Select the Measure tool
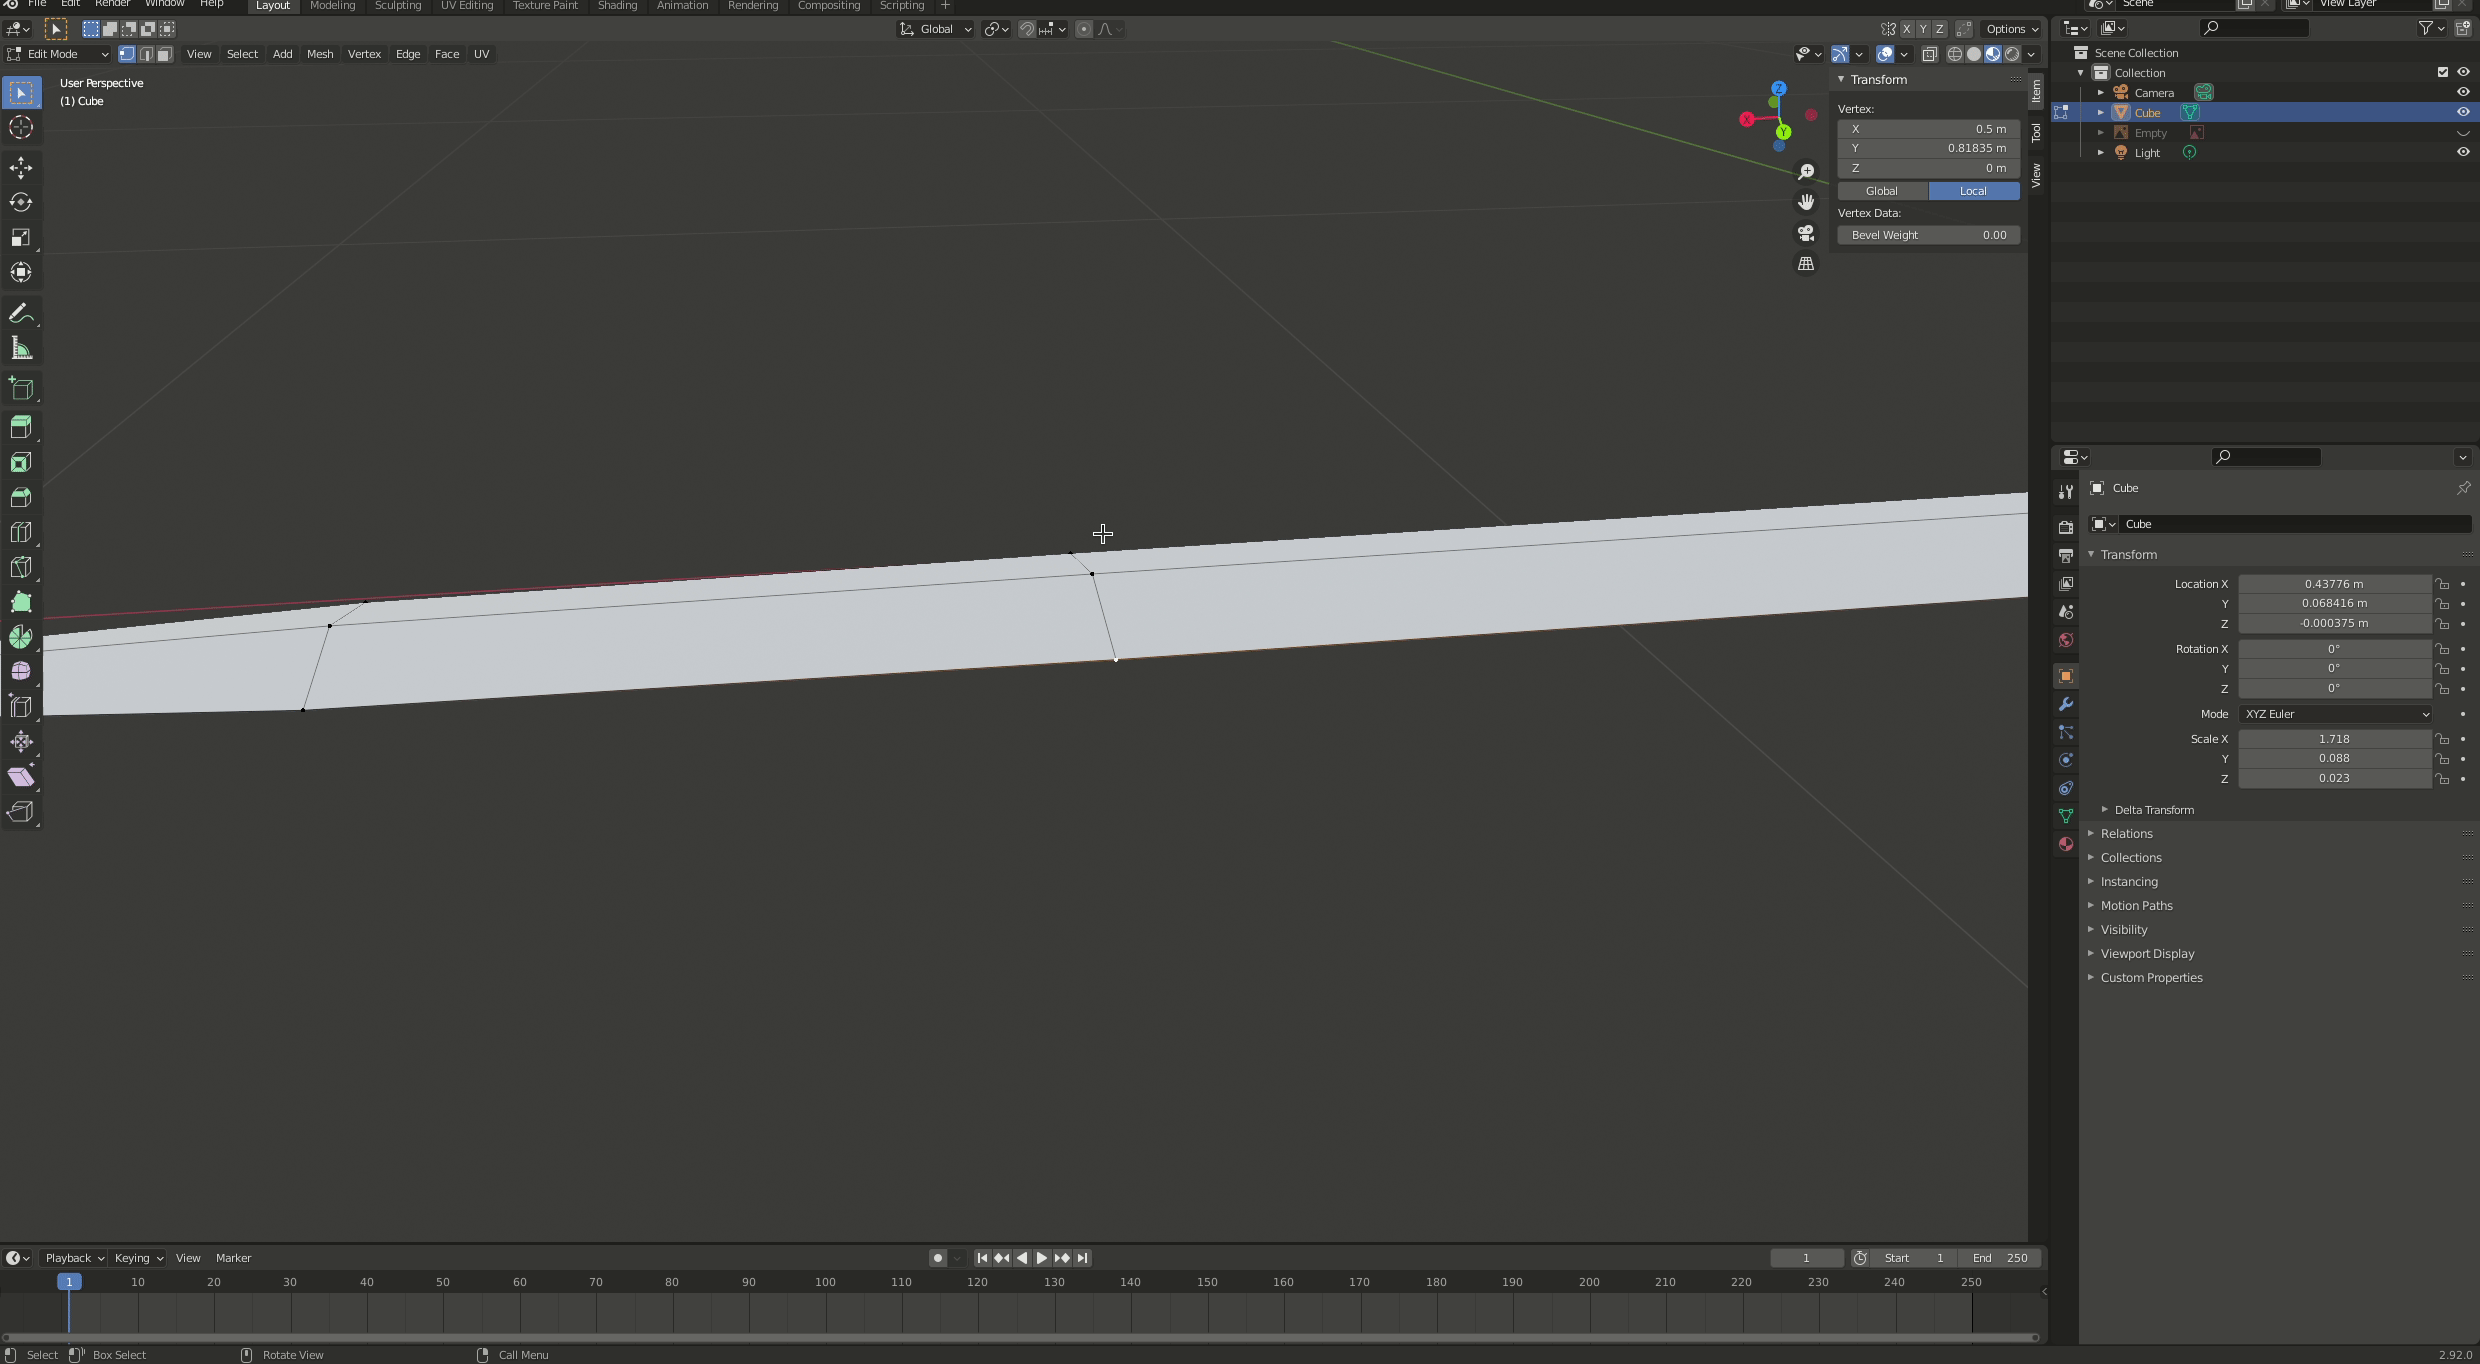Screen dimensions: 2480x1364 [21, 347]
